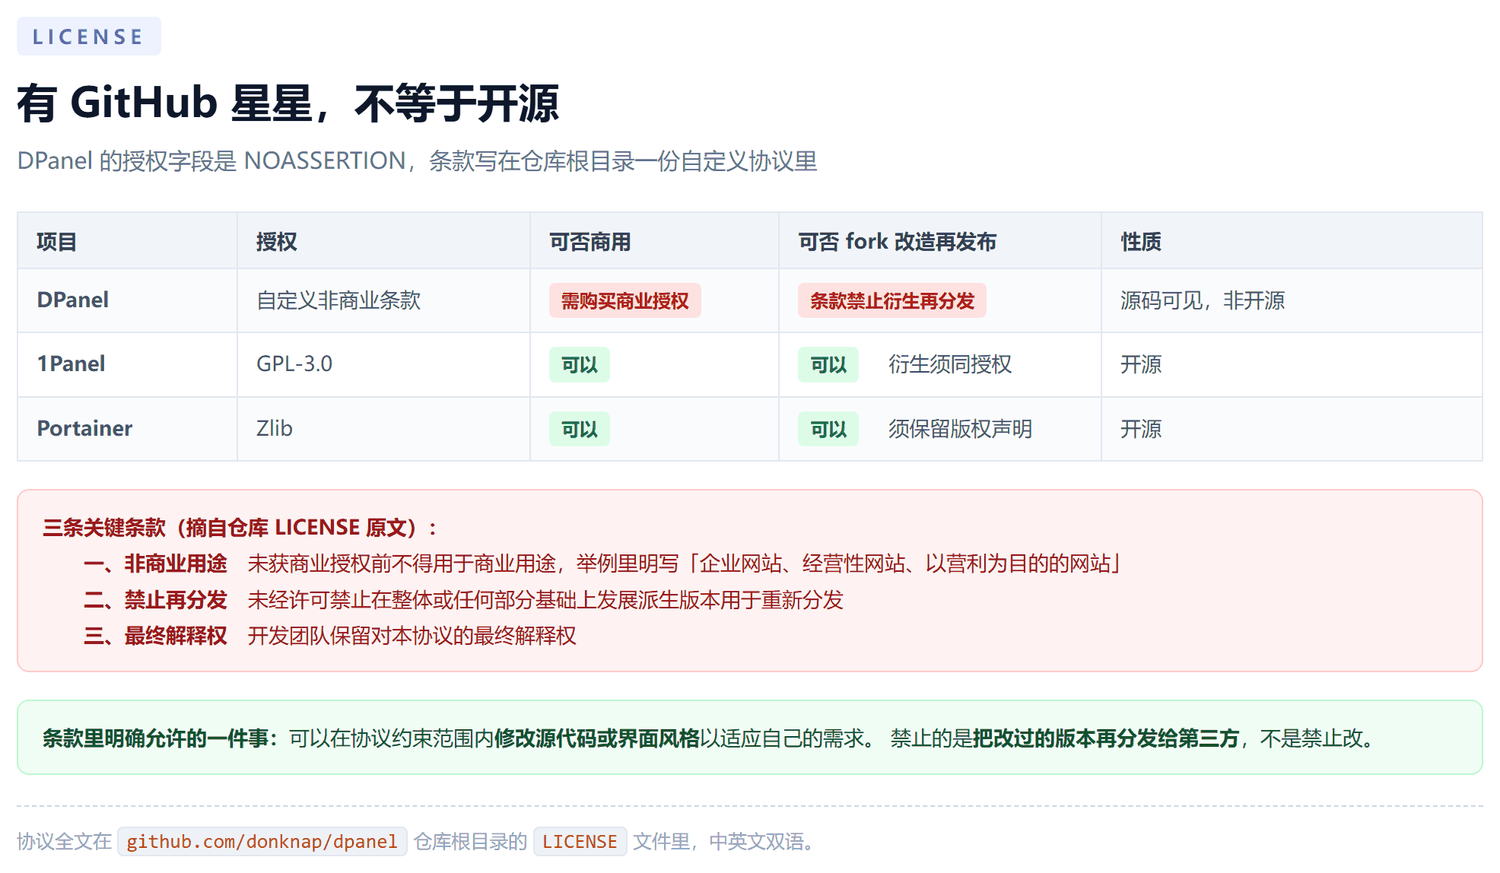This screenshot has height=873, width=1500.
Task: Click the bold phrase "把改过的版本再分发给第三方"
Action: coord(1106,738)
